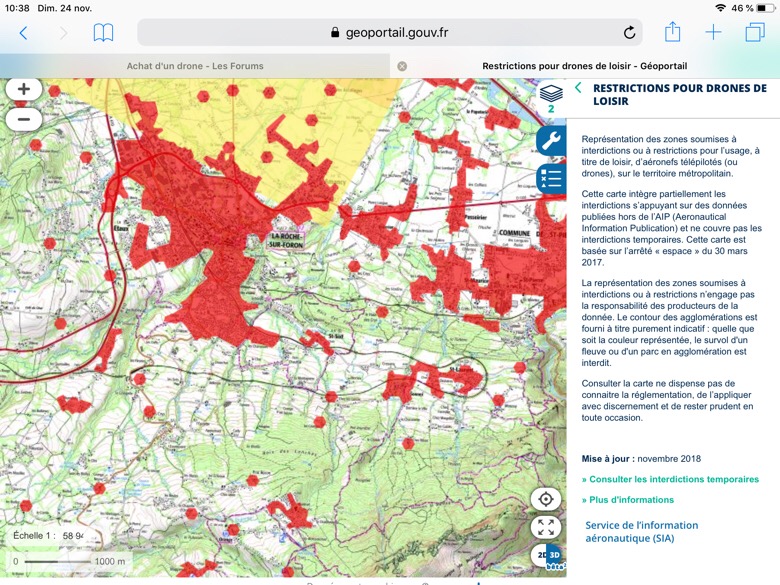The height and width of the screenshot is (585, 780).
Task: Collapse the Restrictions info panel
Action: [578, 88]
